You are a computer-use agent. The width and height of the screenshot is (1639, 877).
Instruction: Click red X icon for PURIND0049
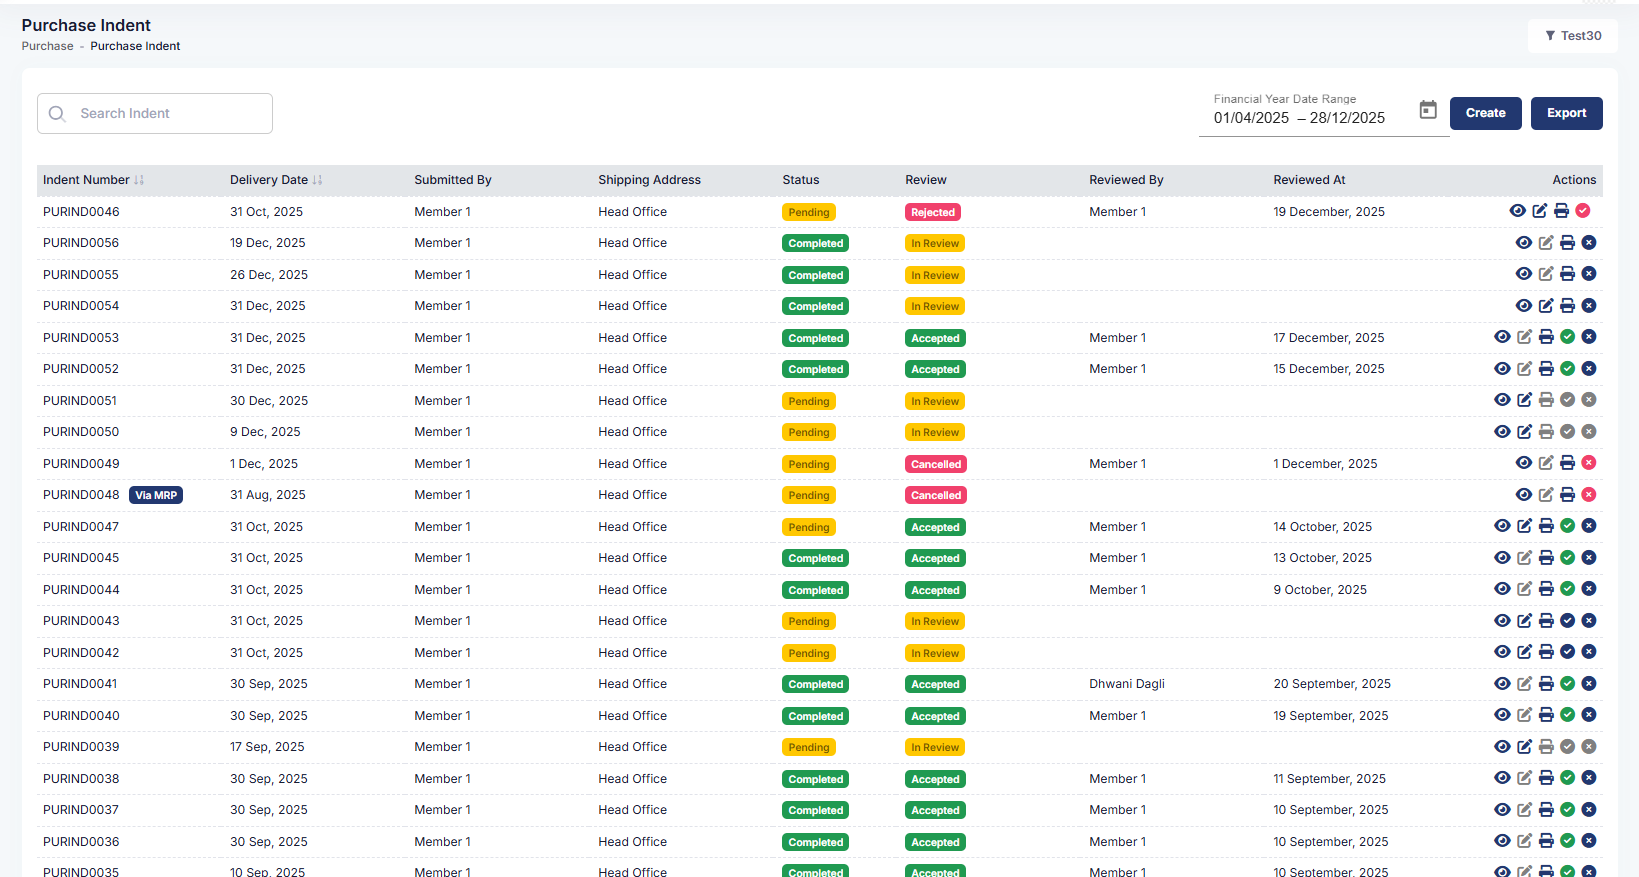[1589, 463]
